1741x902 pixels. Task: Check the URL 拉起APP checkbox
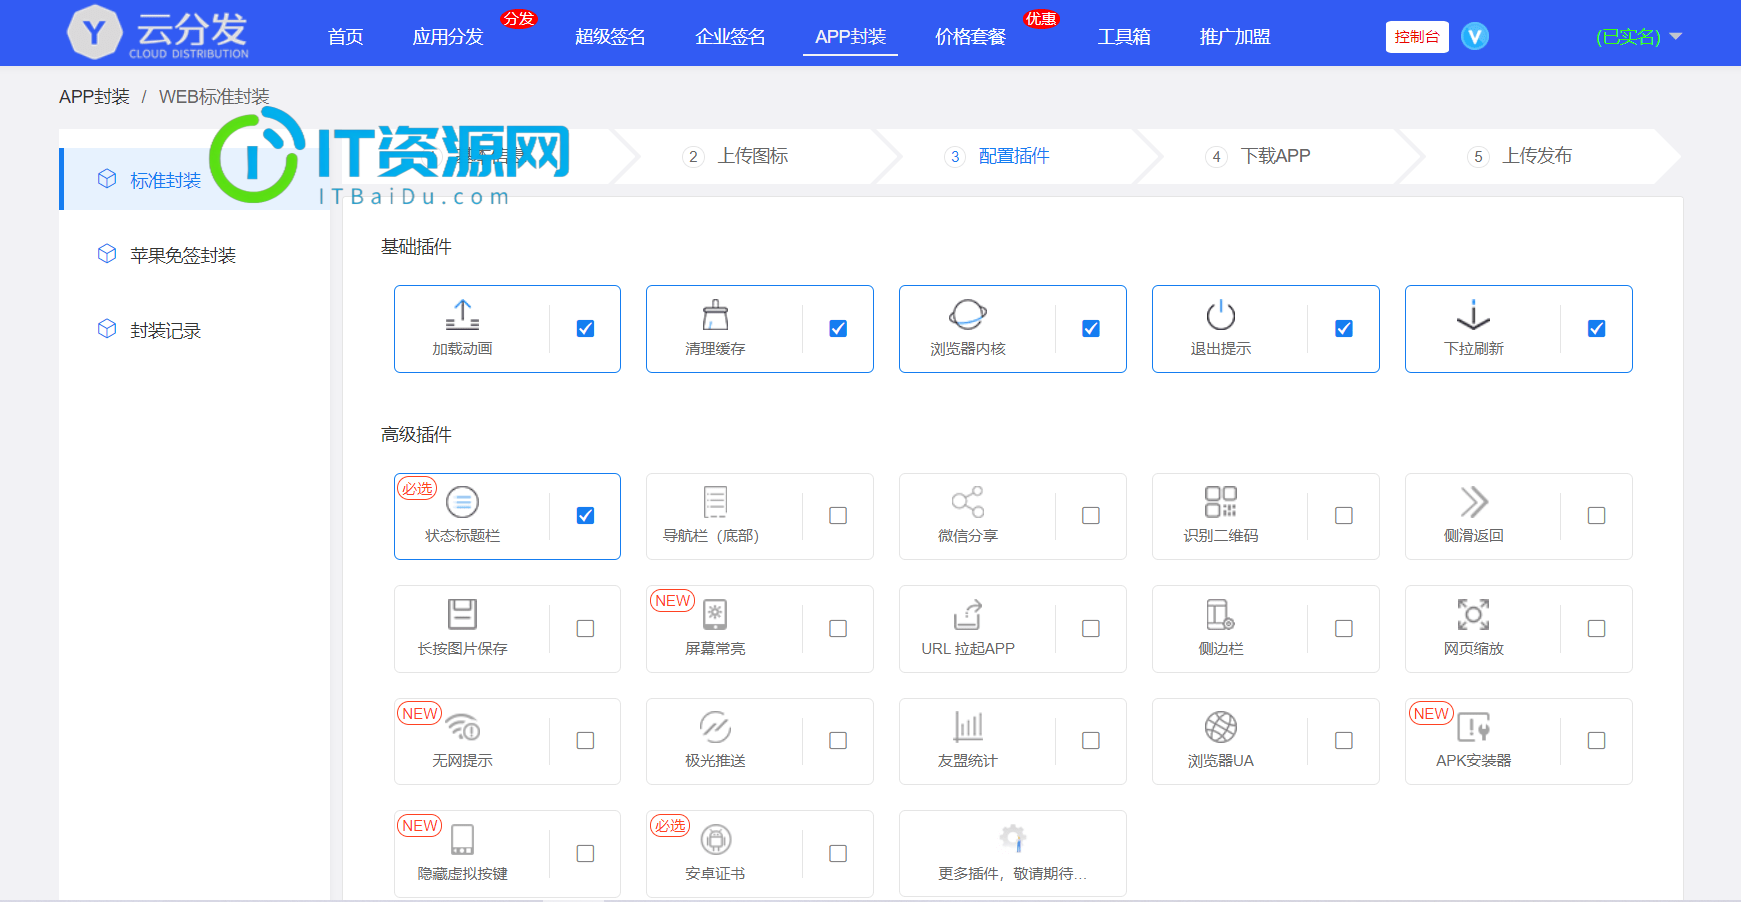[1091, 628]
